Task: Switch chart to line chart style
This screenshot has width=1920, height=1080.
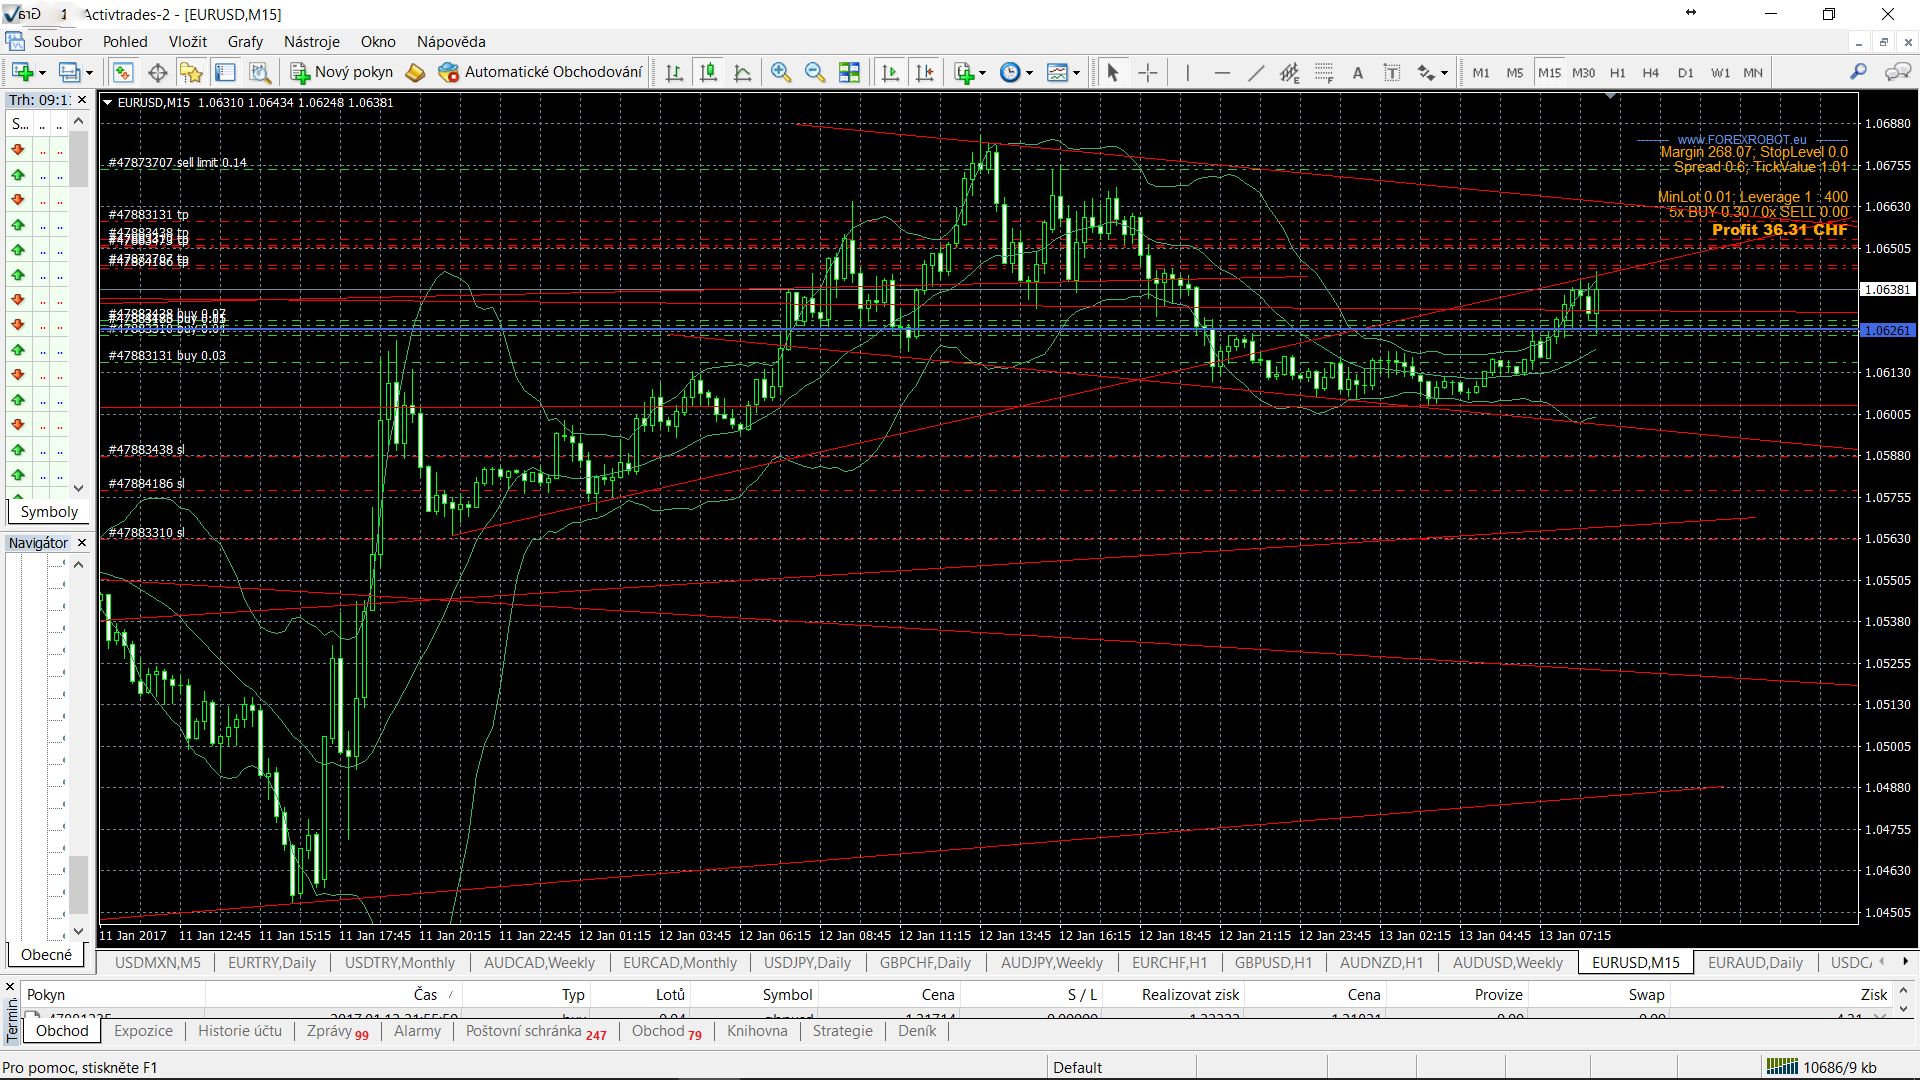Action: (743, 72)
